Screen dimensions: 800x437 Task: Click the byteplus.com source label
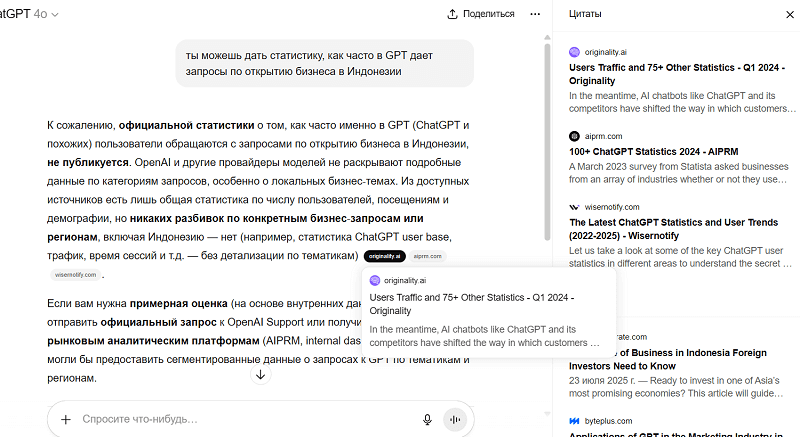[608, 421]
